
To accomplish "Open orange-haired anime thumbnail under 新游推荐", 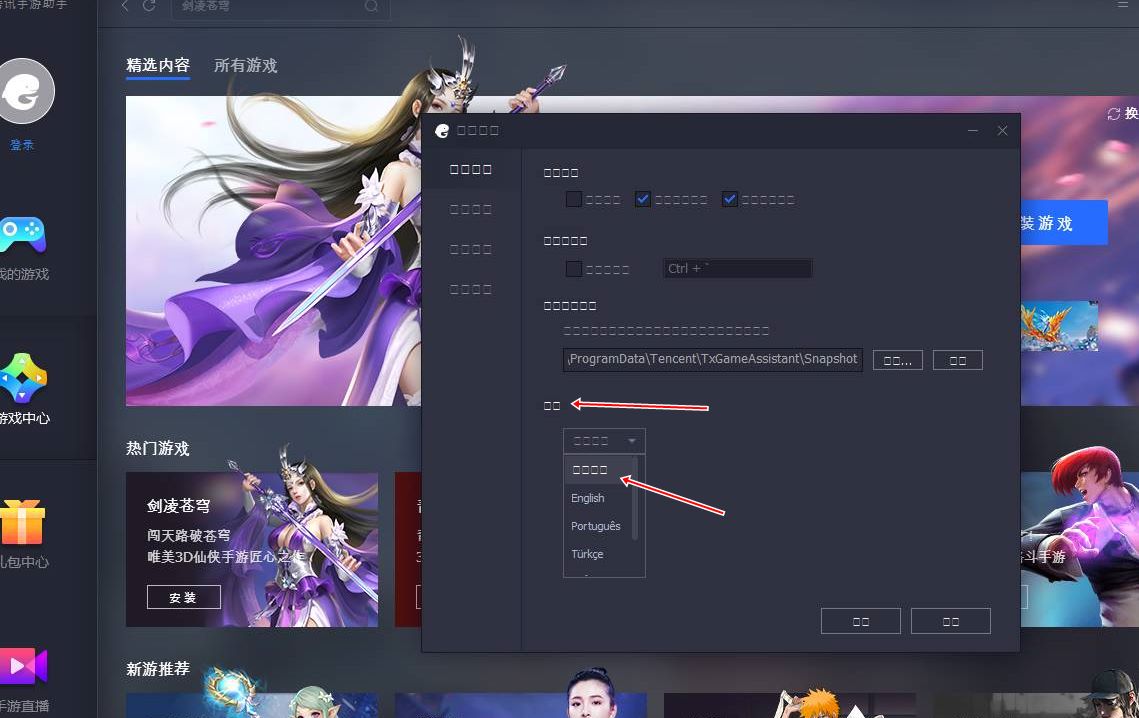I will 790,705.
